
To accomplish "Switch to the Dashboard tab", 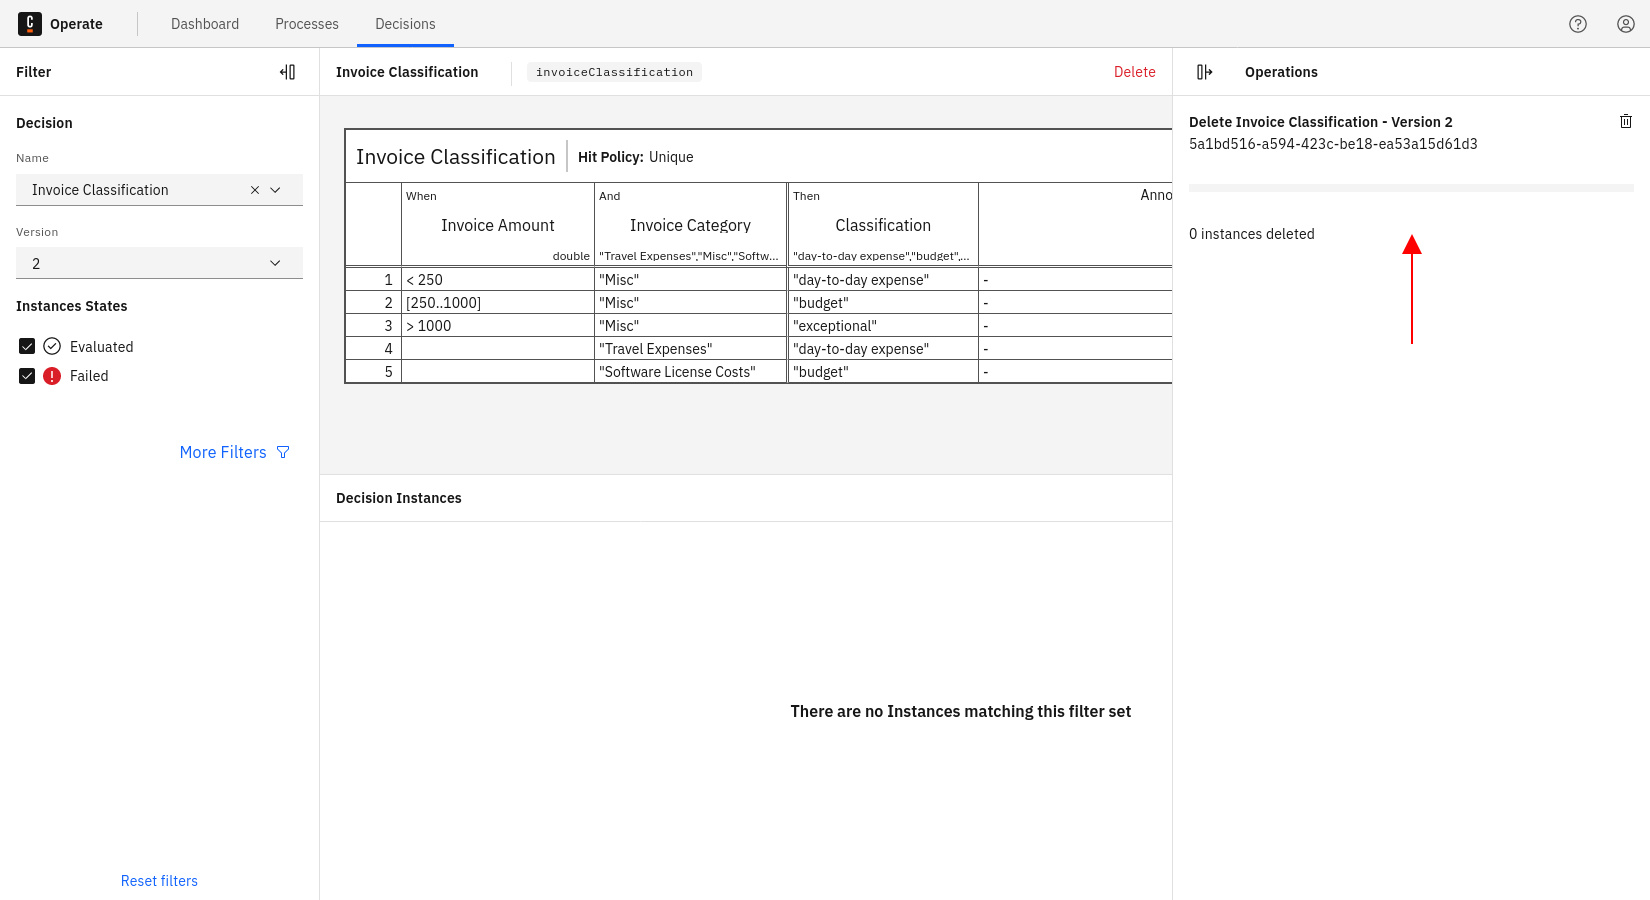I will pyautogui.click(x=205, y=23).
